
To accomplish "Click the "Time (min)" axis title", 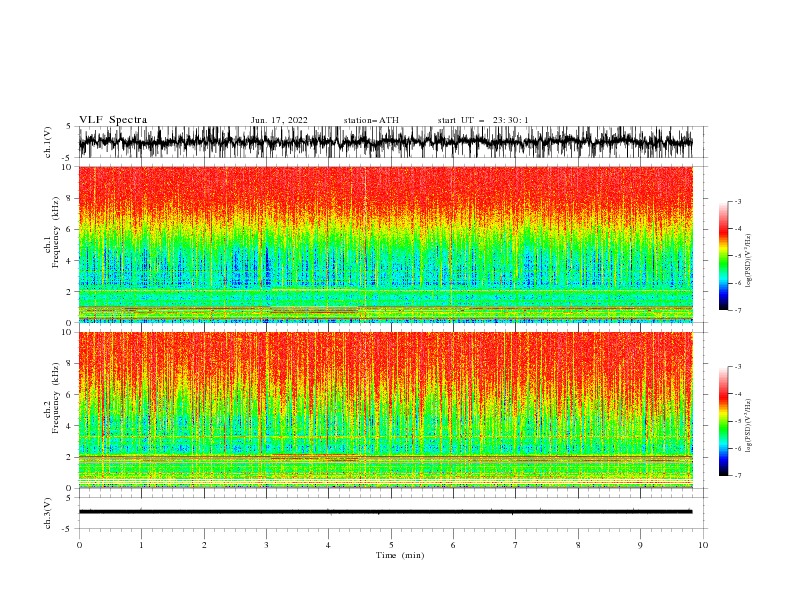I will point(400,555).
